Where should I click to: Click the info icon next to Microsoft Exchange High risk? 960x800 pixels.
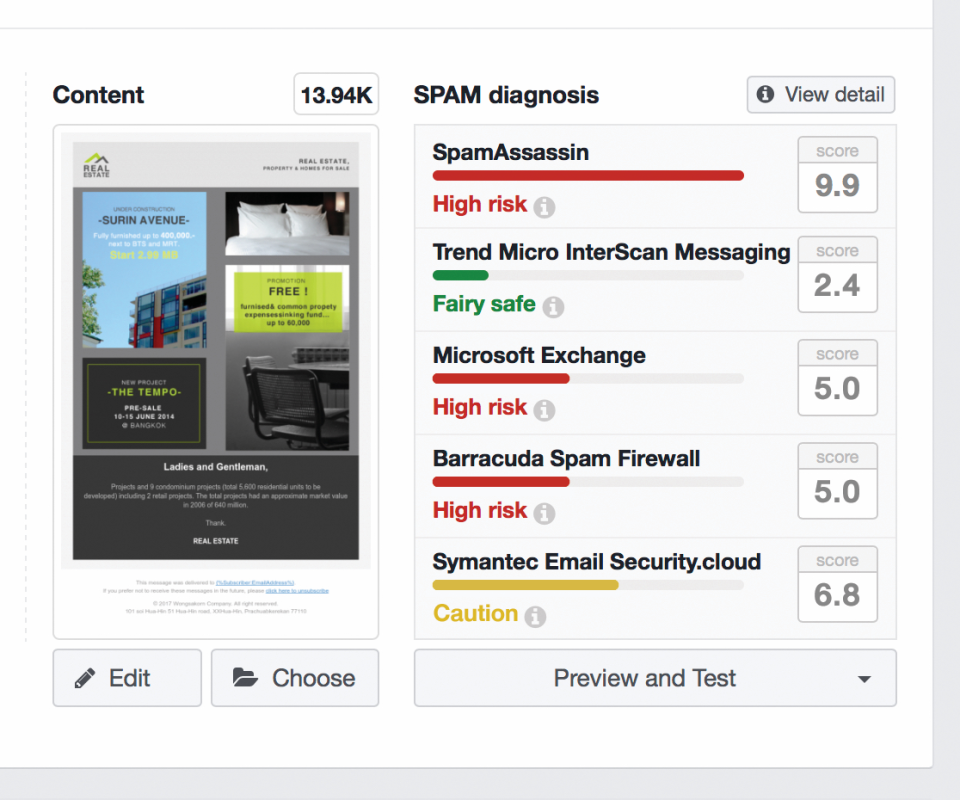click(544, 410)
